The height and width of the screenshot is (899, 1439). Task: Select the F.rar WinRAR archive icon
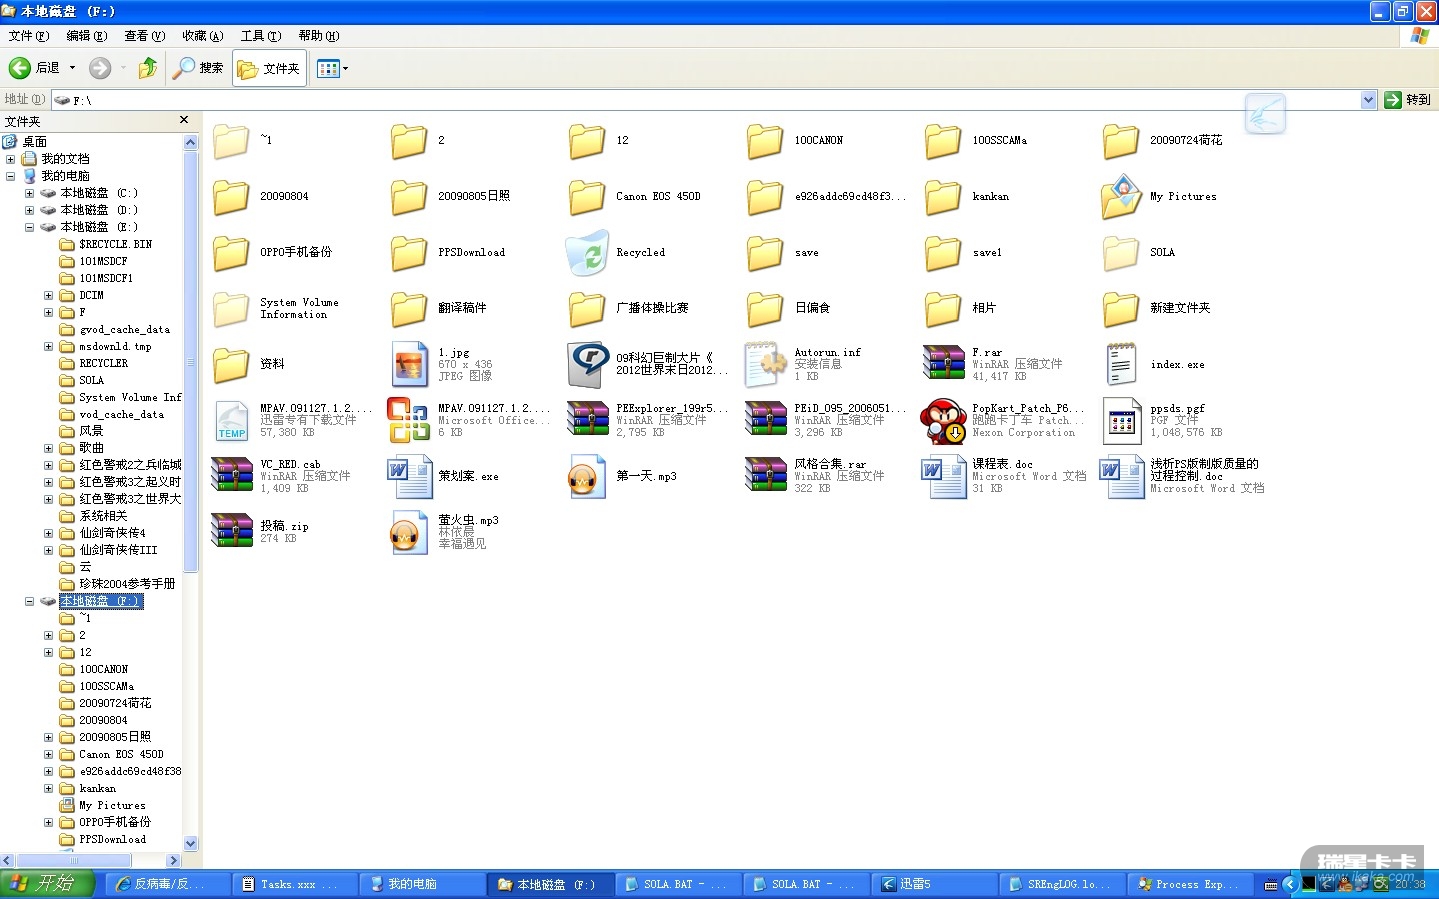pyautogui.click(x=943, y=364)
